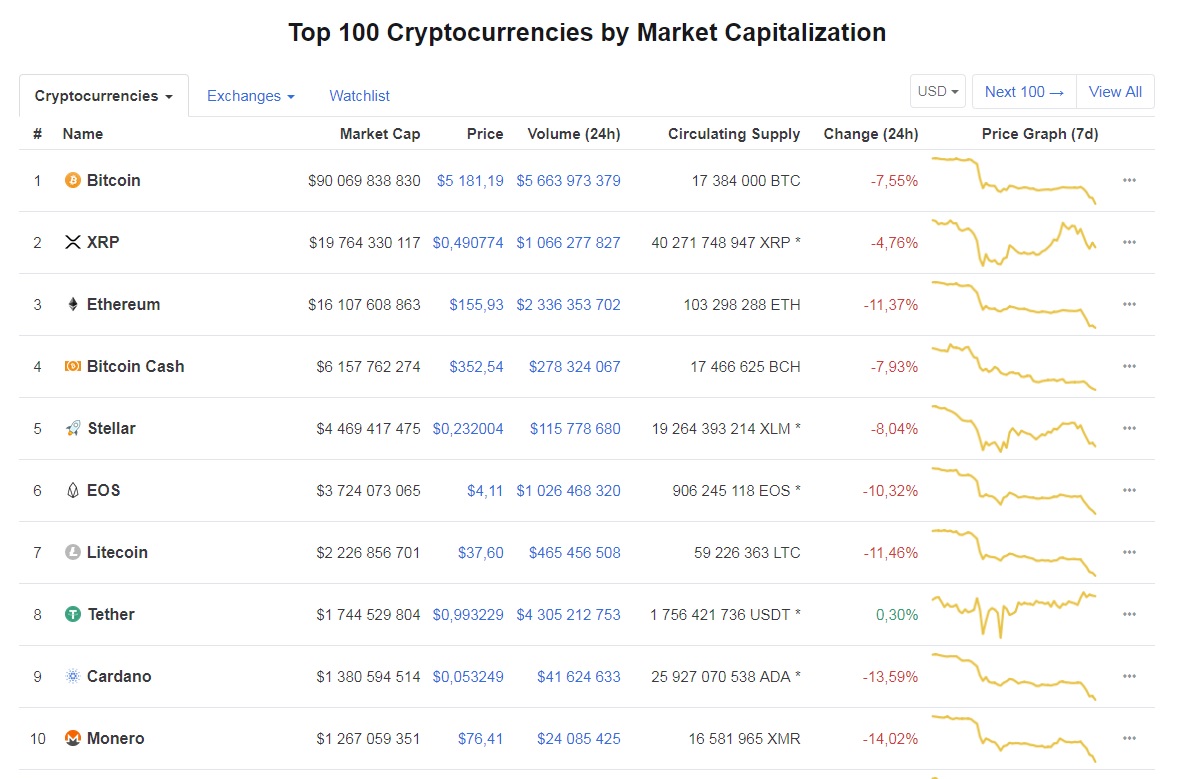
Task: Click the View All link
Action: (x=1115, y=91)
